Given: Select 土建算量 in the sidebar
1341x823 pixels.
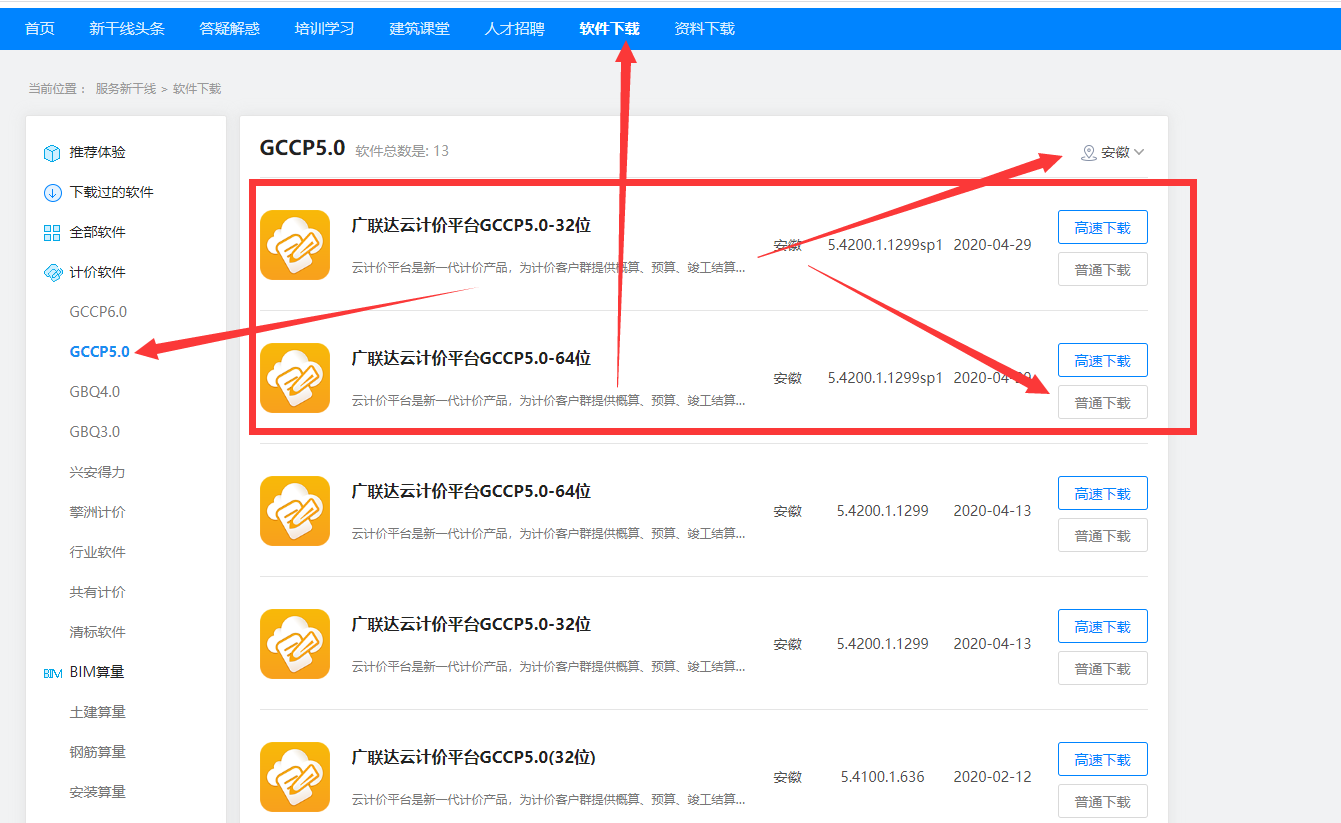Looking at the screenshot, I should click(98, 712).
